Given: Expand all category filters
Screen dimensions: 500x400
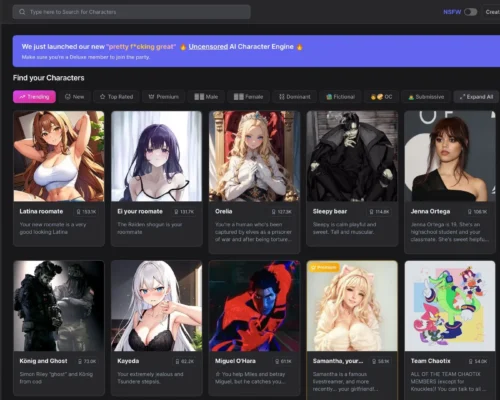Looking at the screenshot, I should click(476, 97).
